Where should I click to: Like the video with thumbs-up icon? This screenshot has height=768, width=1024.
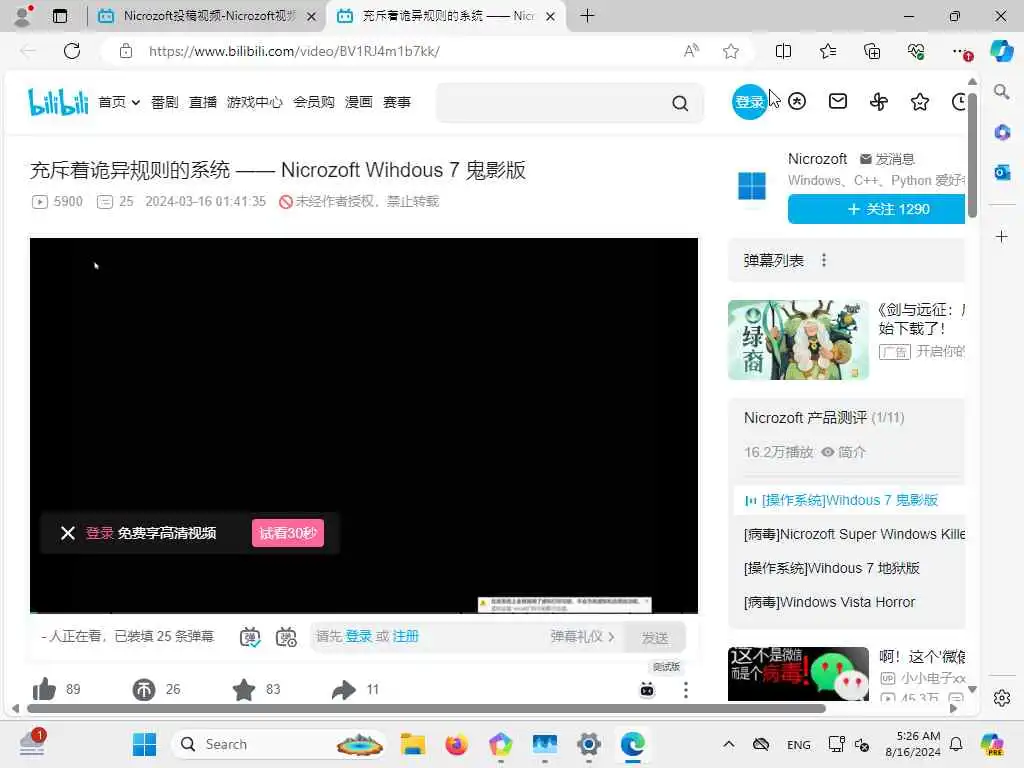pyautogui.click(x=44, y=689)
